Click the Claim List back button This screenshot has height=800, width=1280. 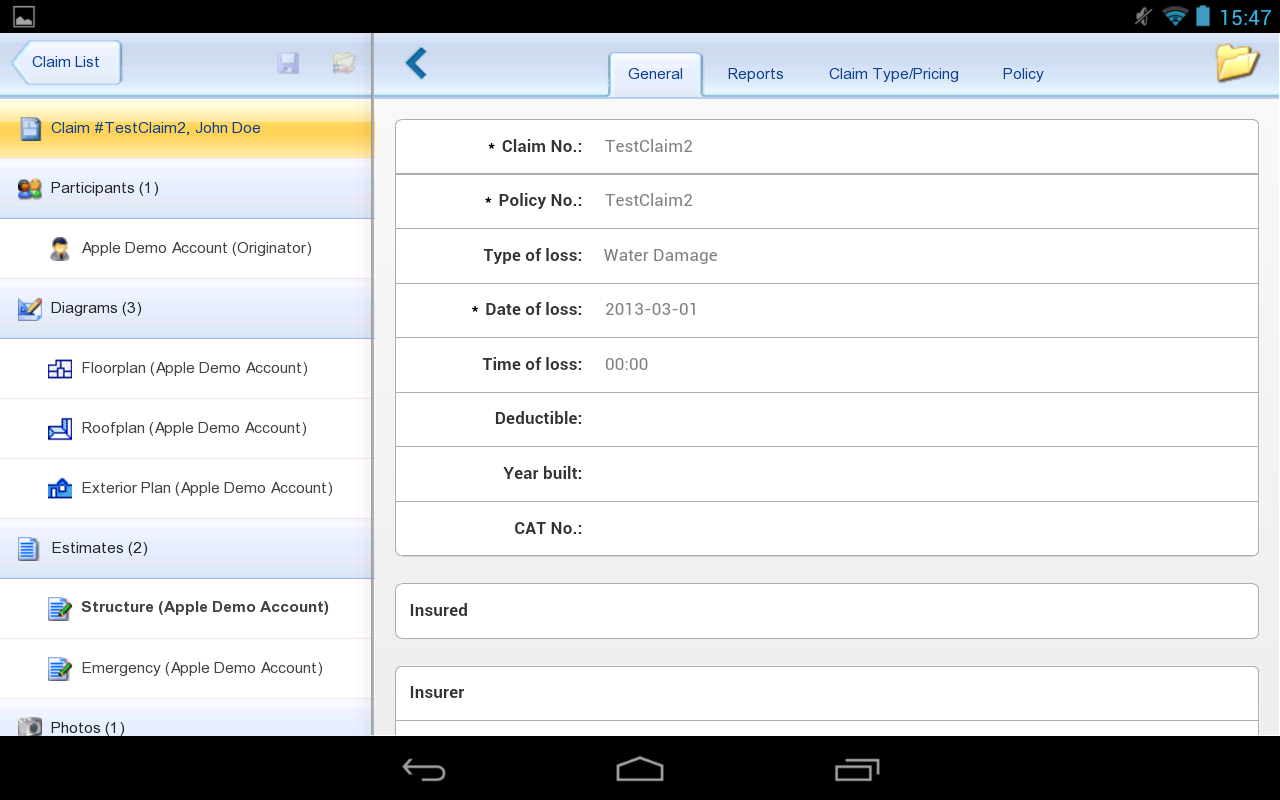click(x=65, y=62)
